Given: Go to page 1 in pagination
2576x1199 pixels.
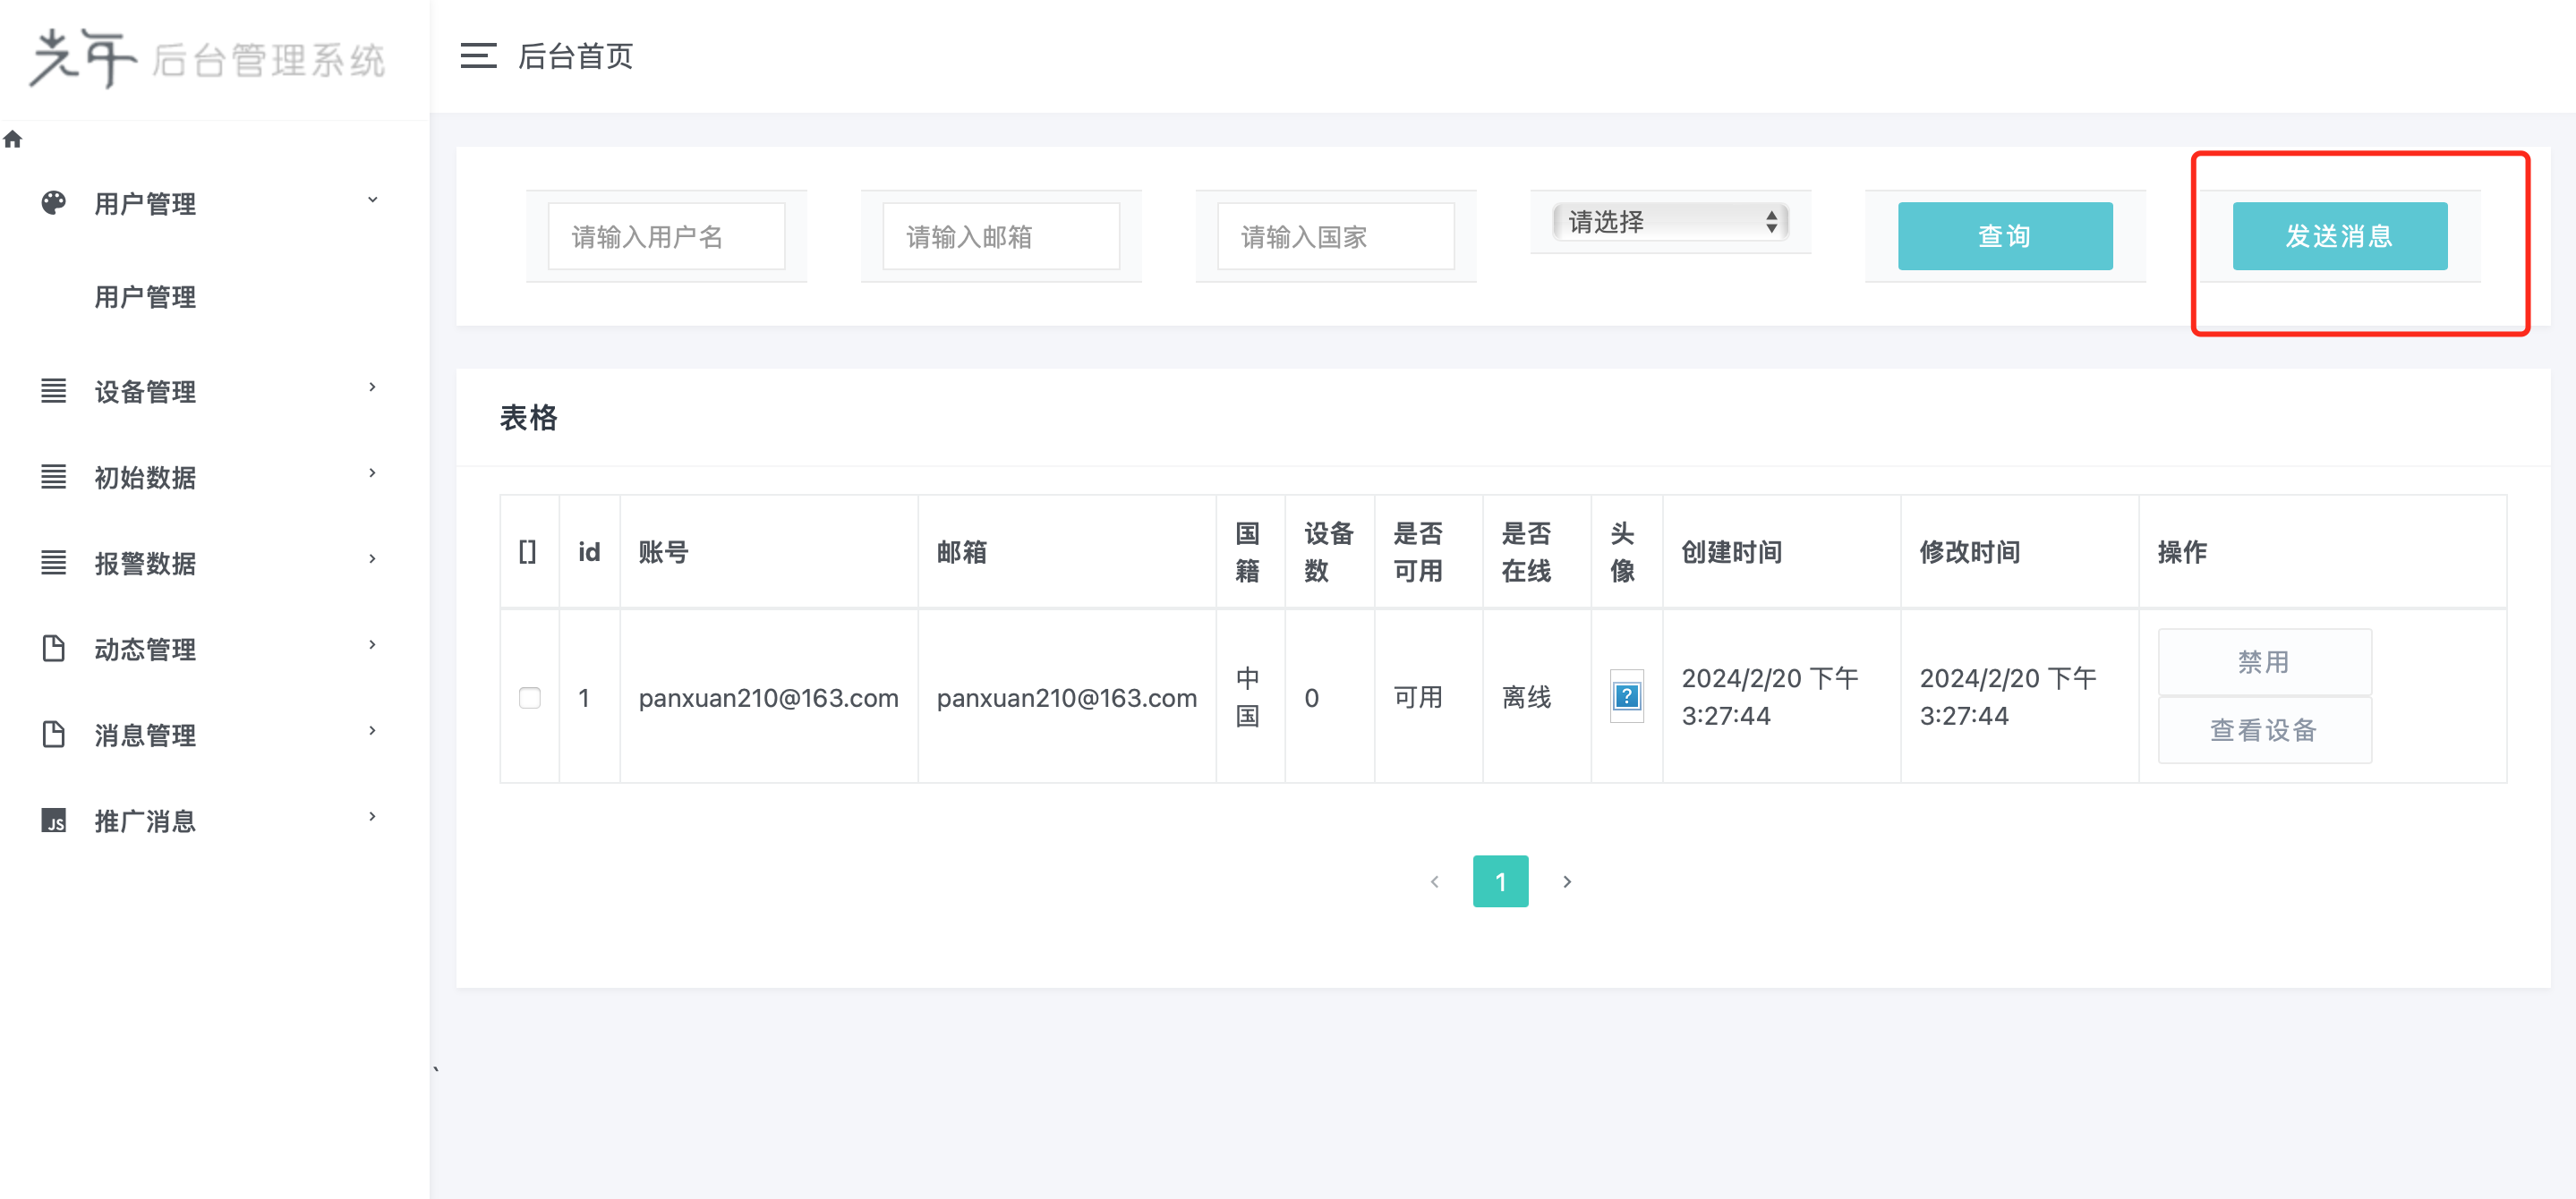Looking at the screenshot, I should (1500, 881).
